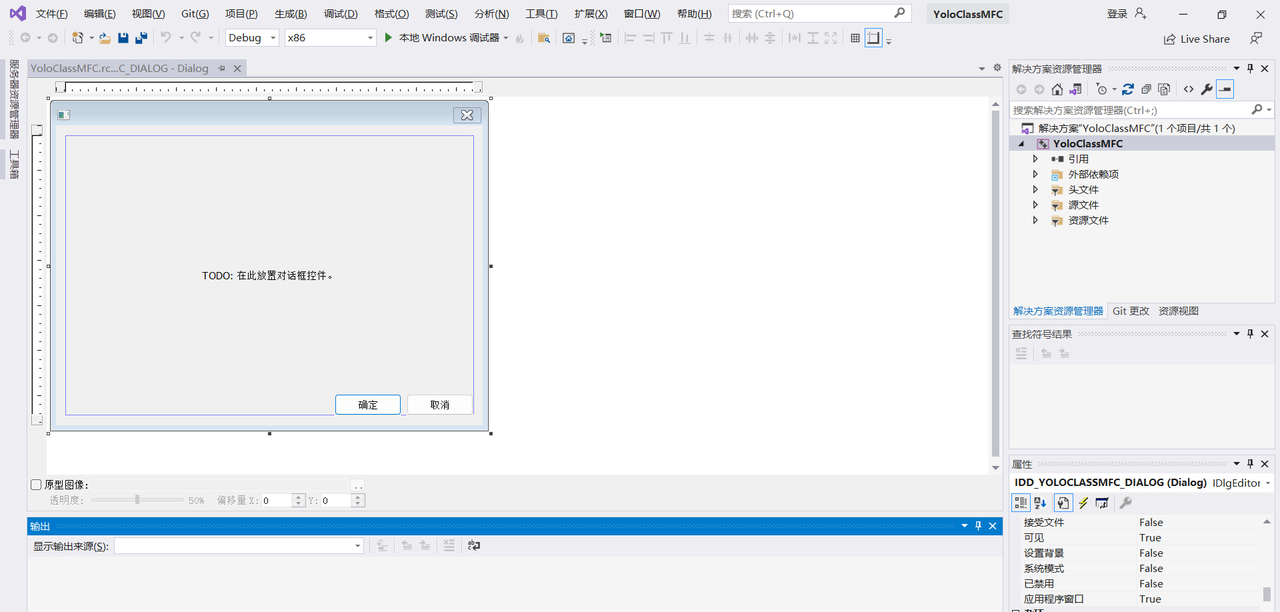
Task: Open the x86 platform dropdown
Action: point(330,38)
